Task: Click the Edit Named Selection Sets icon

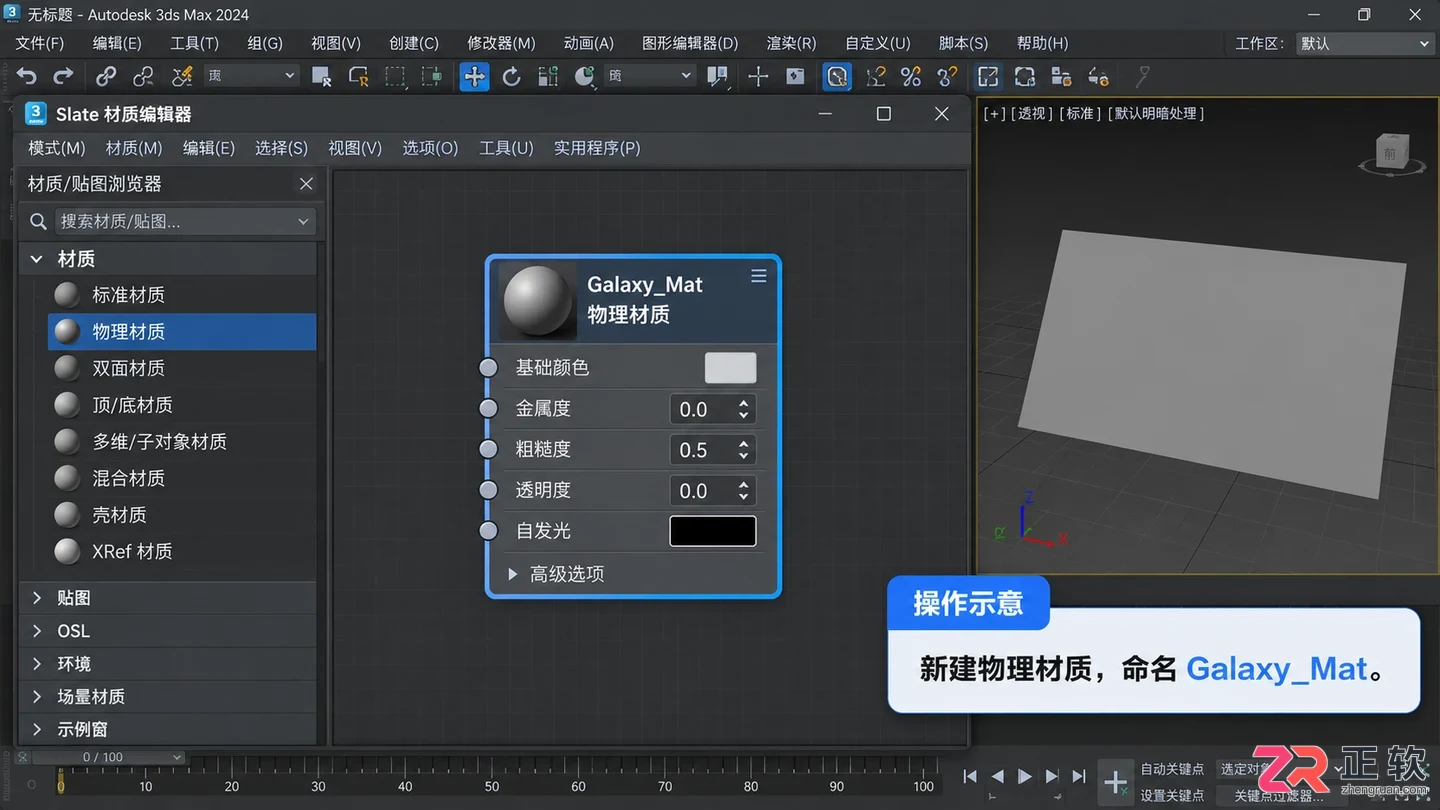Action: pos(988,76)
